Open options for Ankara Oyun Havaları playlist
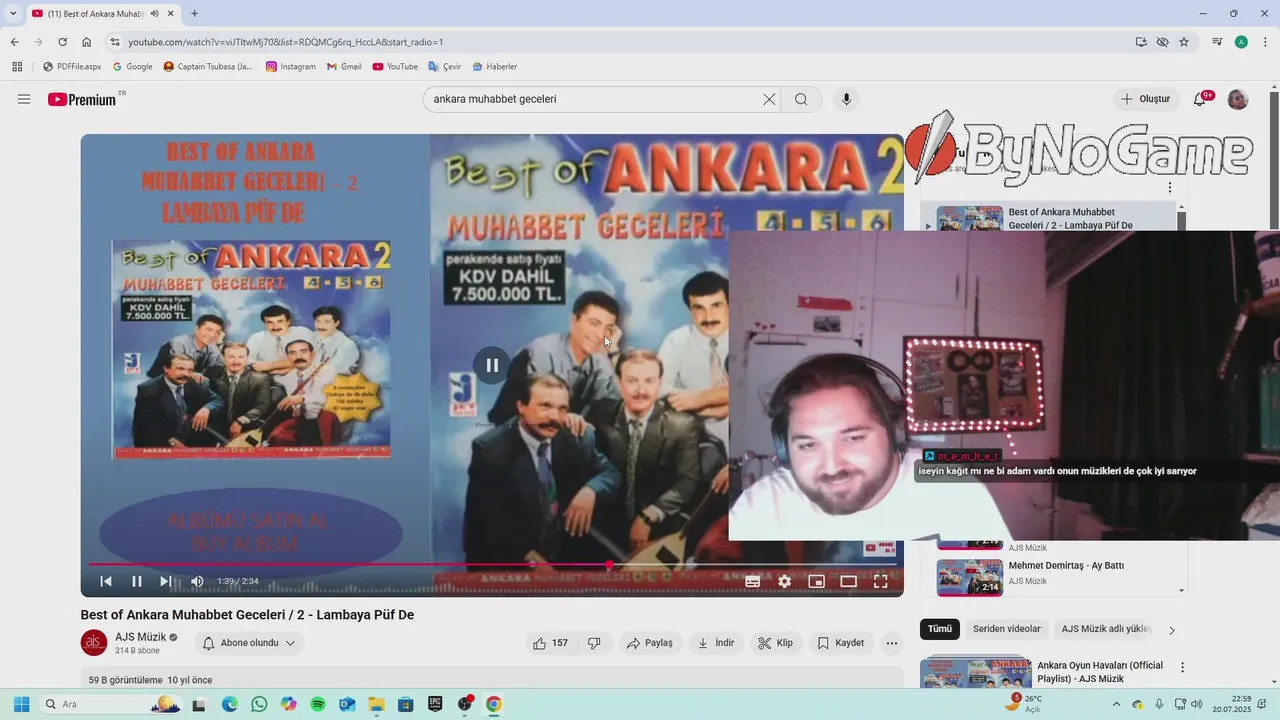 1182,667
